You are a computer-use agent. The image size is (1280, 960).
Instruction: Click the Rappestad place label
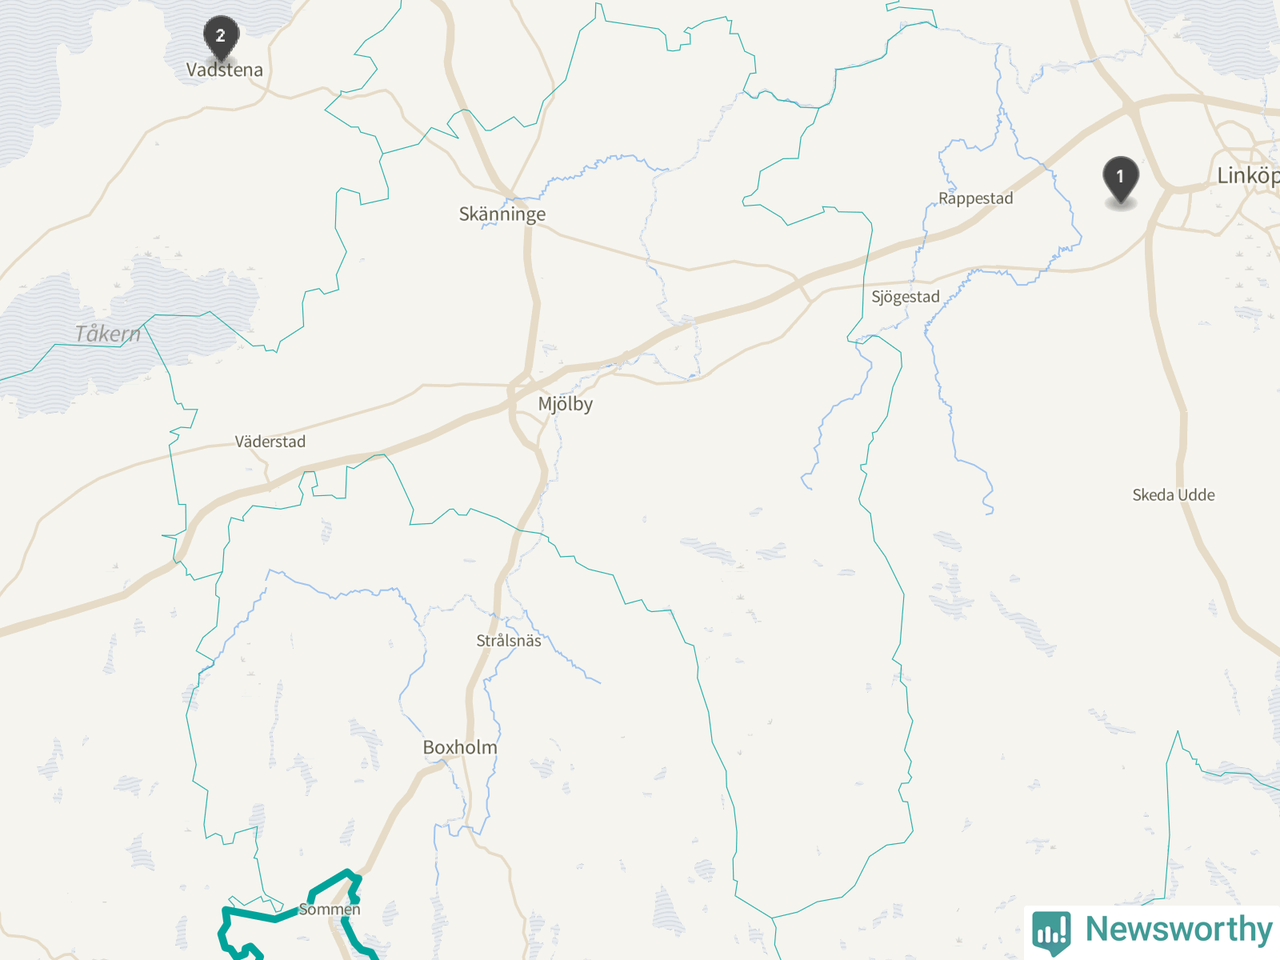[976, 198]
